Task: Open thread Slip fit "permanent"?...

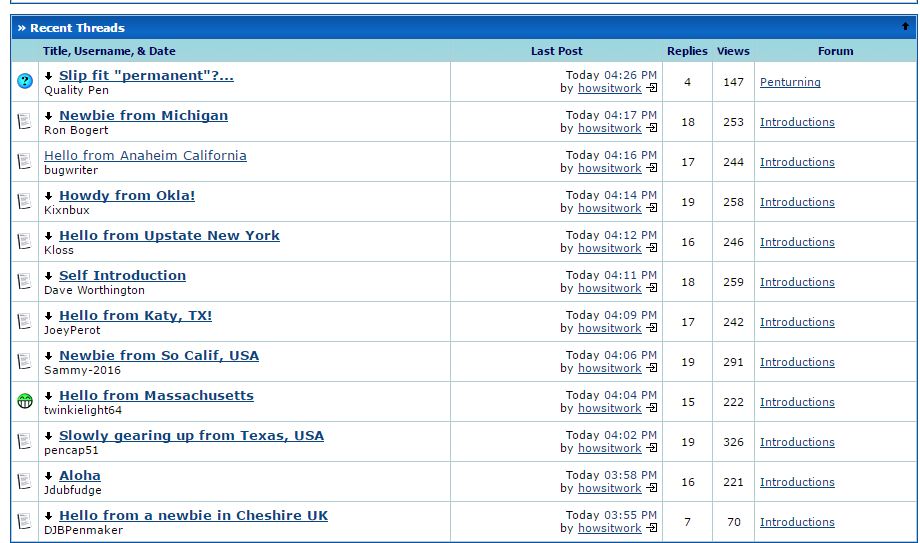Action: click(x=146, y=76)
